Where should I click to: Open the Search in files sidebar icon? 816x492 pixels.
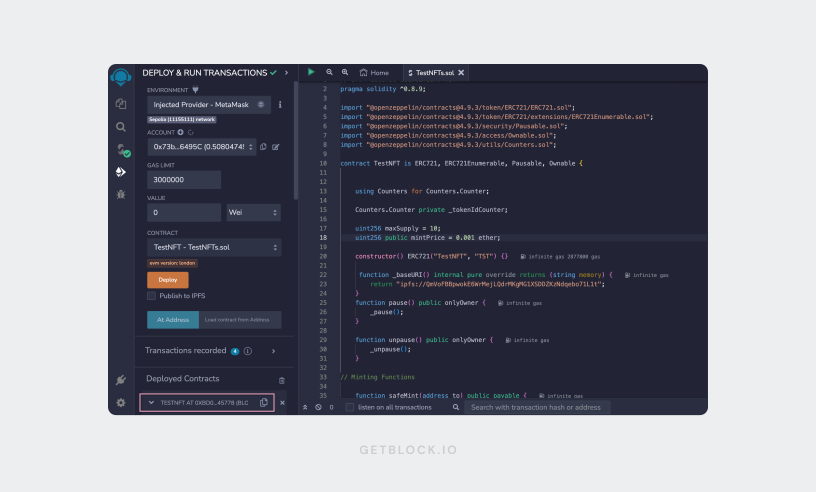[121, 127]
